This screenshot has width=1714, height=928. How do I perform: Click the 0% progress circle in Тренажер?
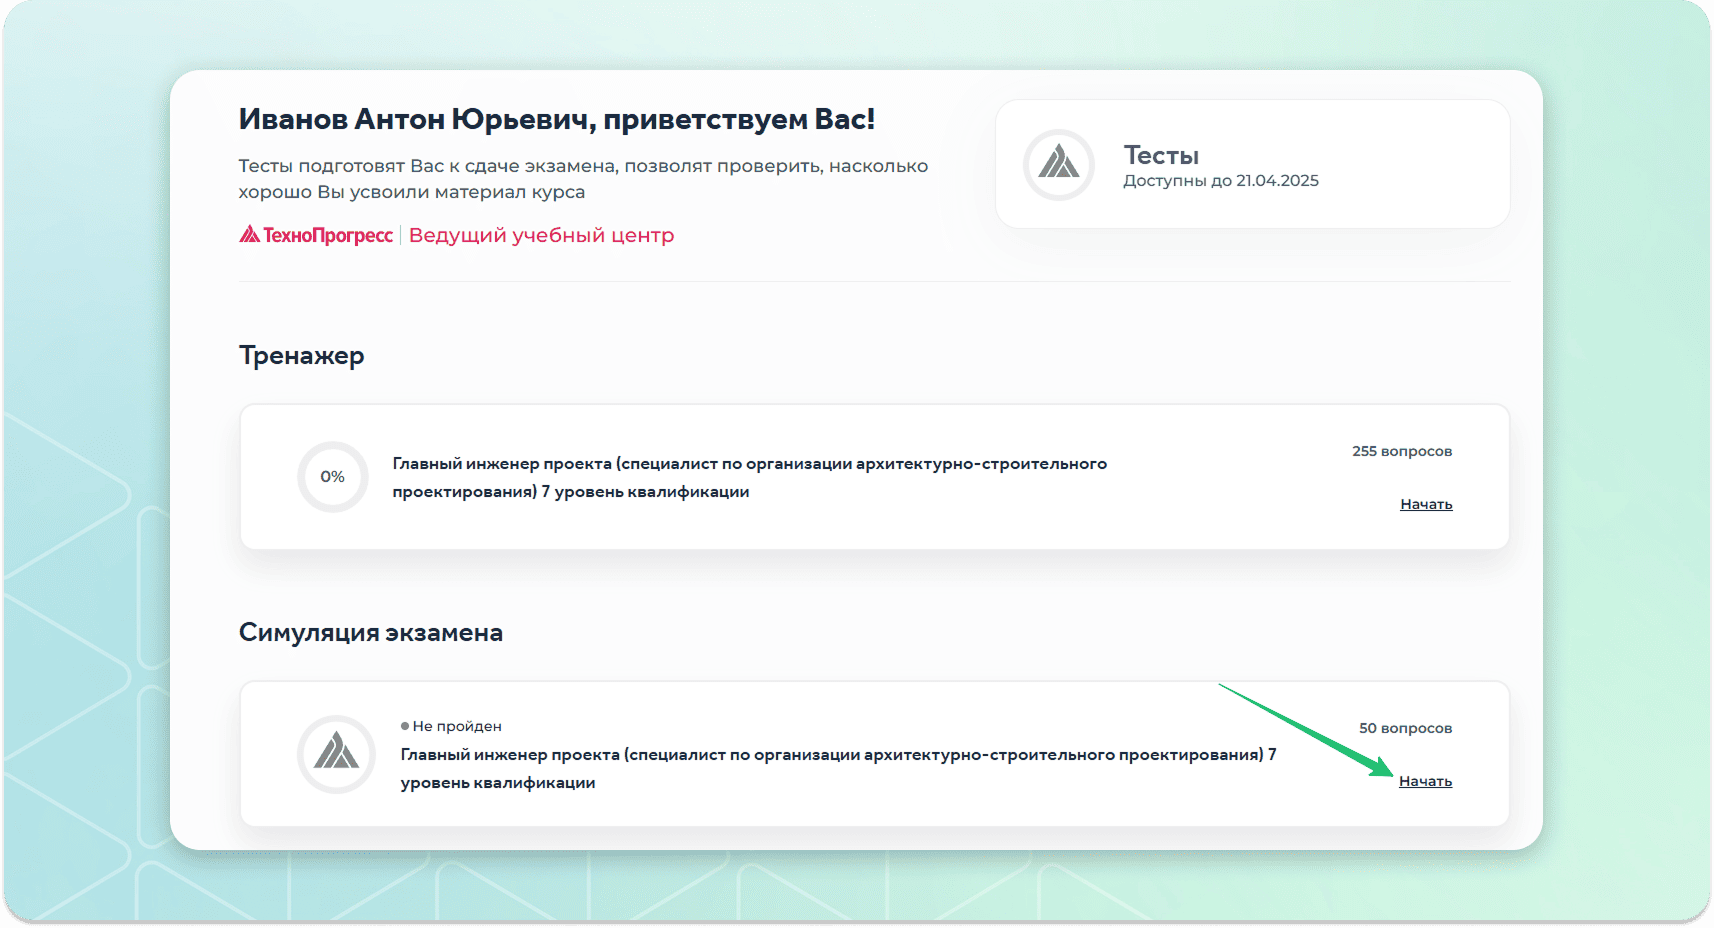pyautogui.click(x=332, y=477)
